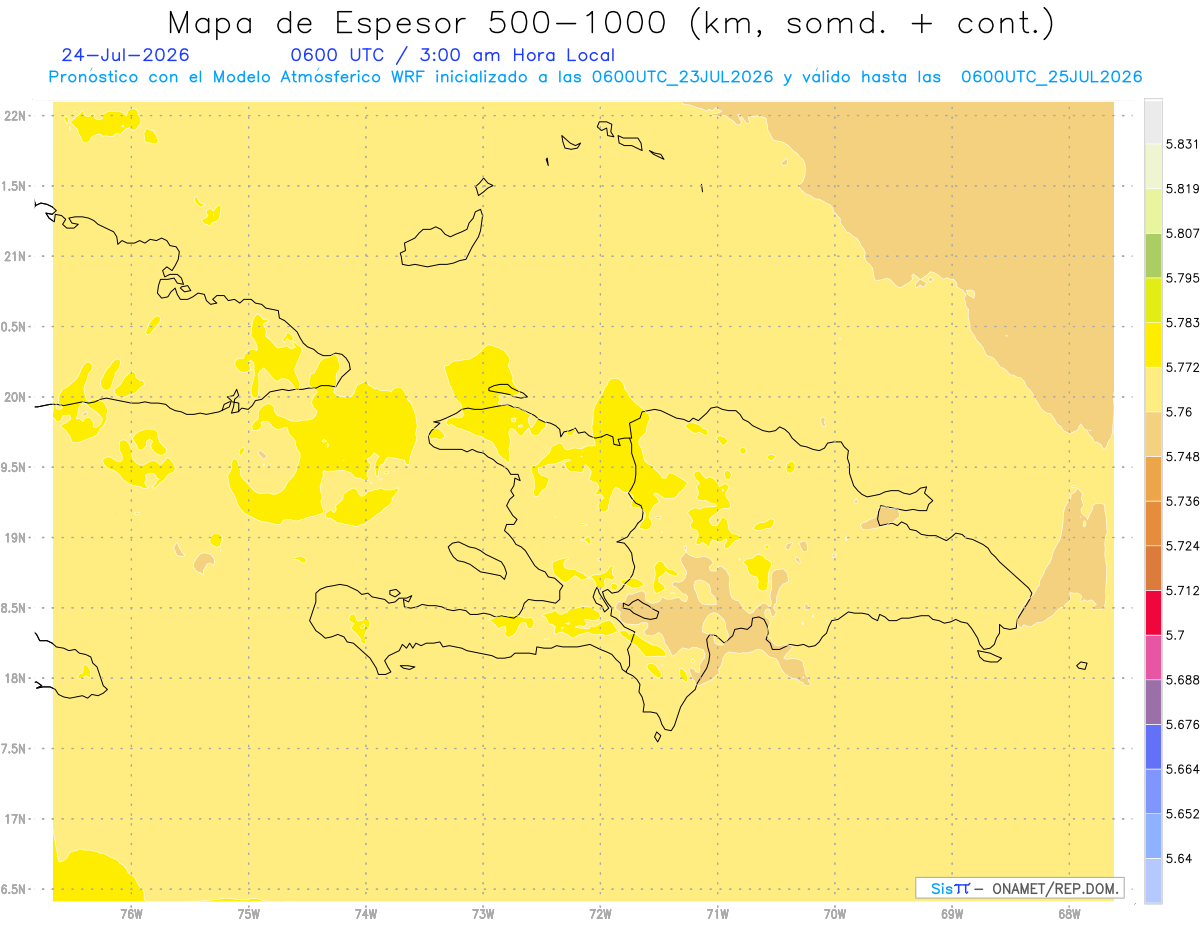The image size is (1200, 927).
Task: Pick the orange 5.736–5.748 colorbar segment
Action: tap(1153, 479)
